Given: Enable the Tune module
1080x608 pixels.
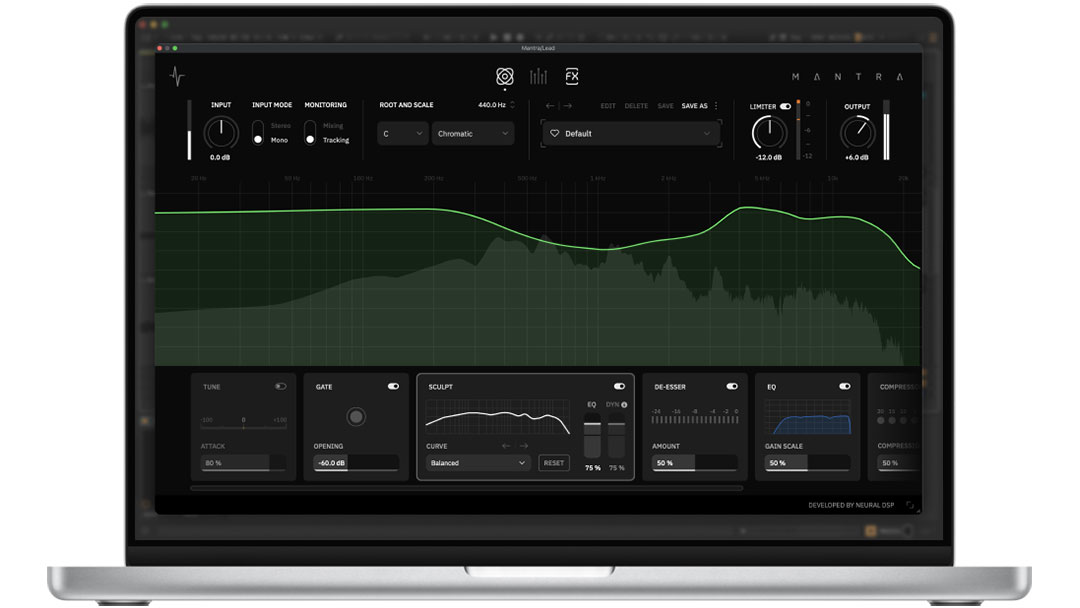Looking at the screenshot, I should click(280, 387).
